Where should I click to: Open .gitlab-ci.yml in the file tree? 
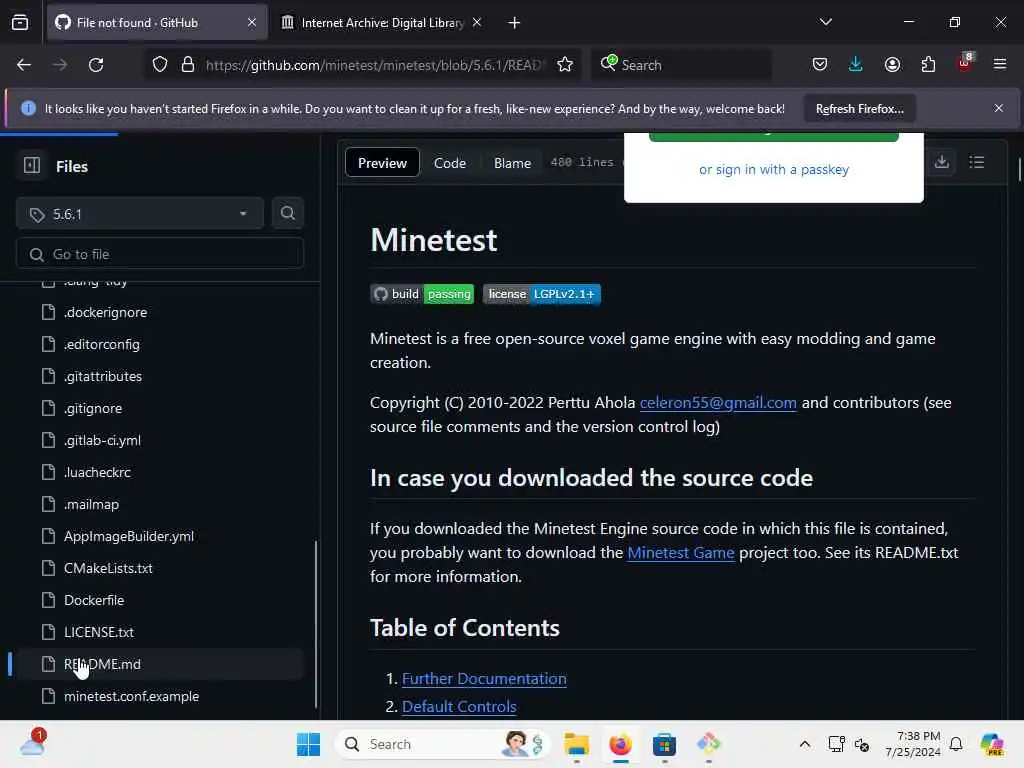click(x=103, y=440)
